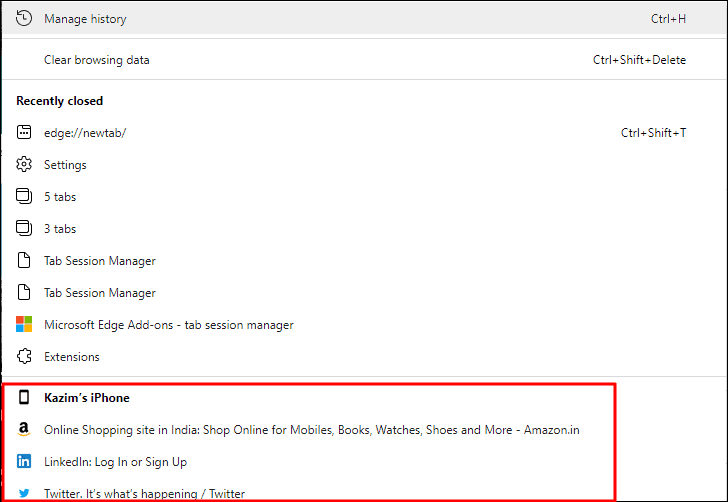Click the Settings gear icon
This screenshot has height=502, width=728.
coord(24,164)
